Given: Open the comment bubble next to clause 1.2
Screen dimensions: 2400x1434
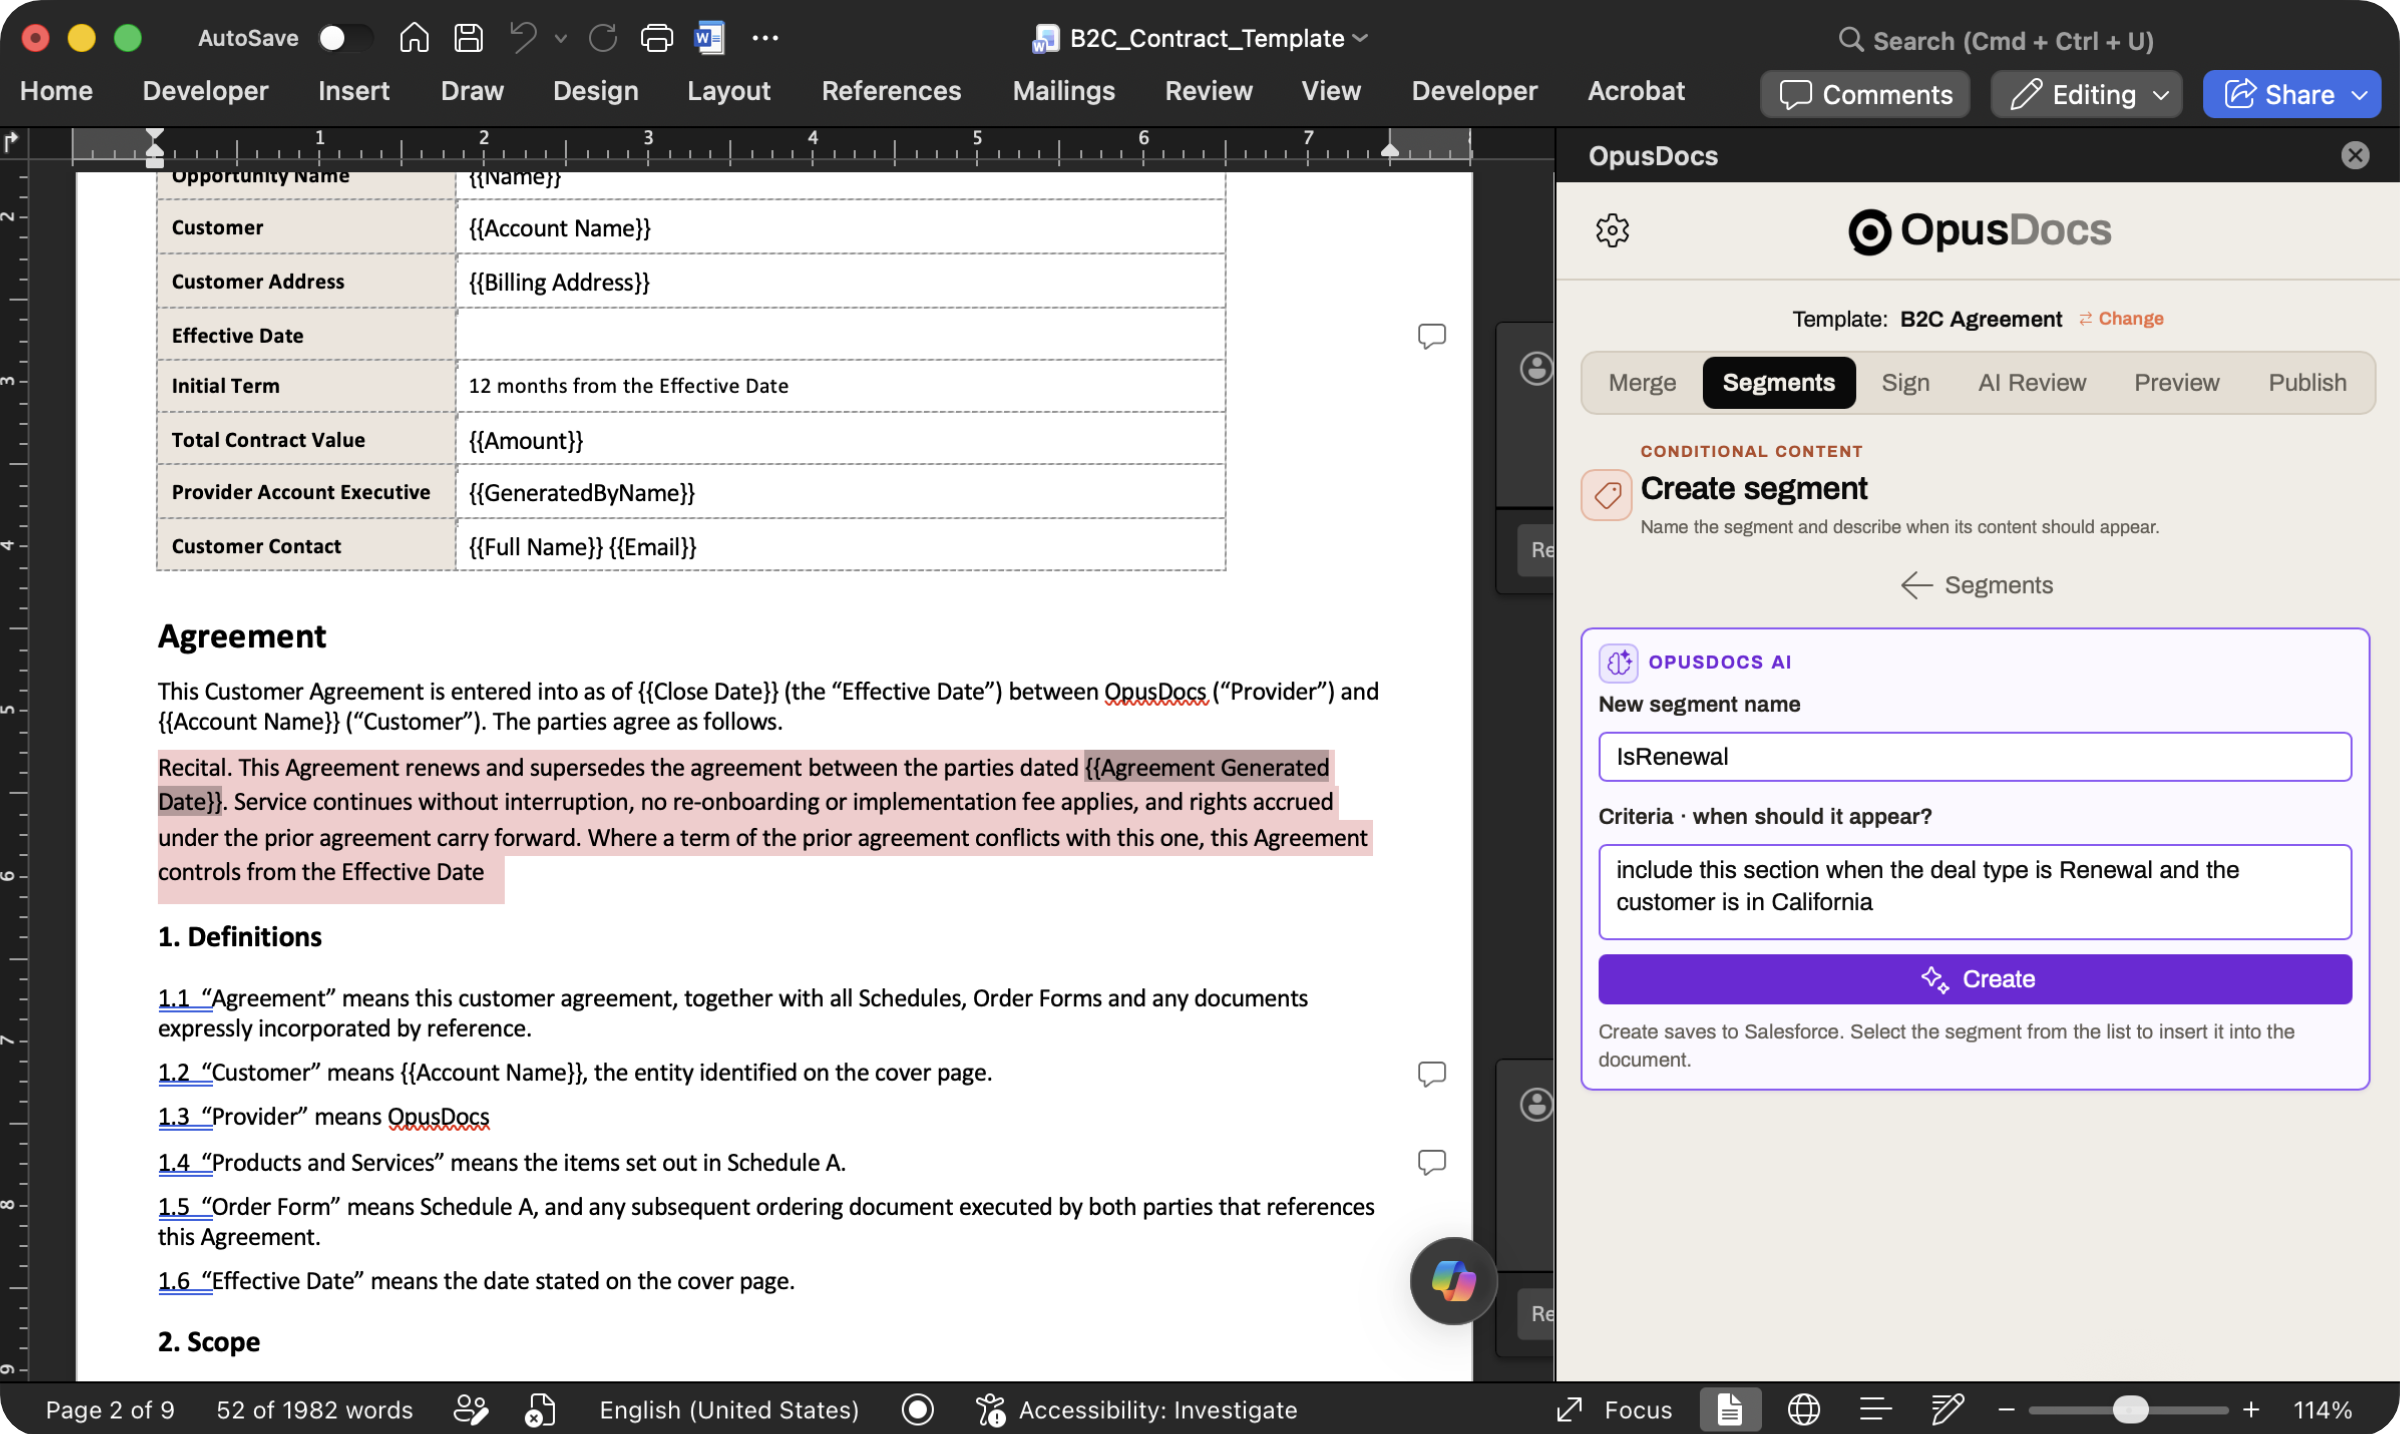Looking at the screenshot, I should click(x=1431, y=1073).
